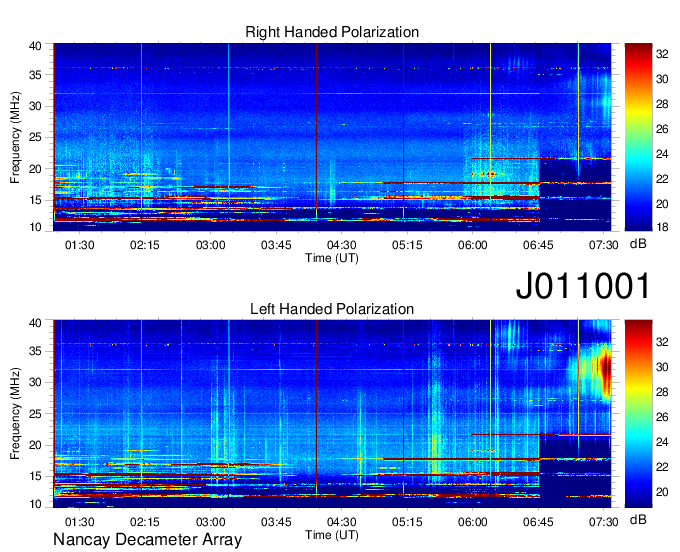Click the "40" frequency tick of the right-handed plot

click(36, 46)
